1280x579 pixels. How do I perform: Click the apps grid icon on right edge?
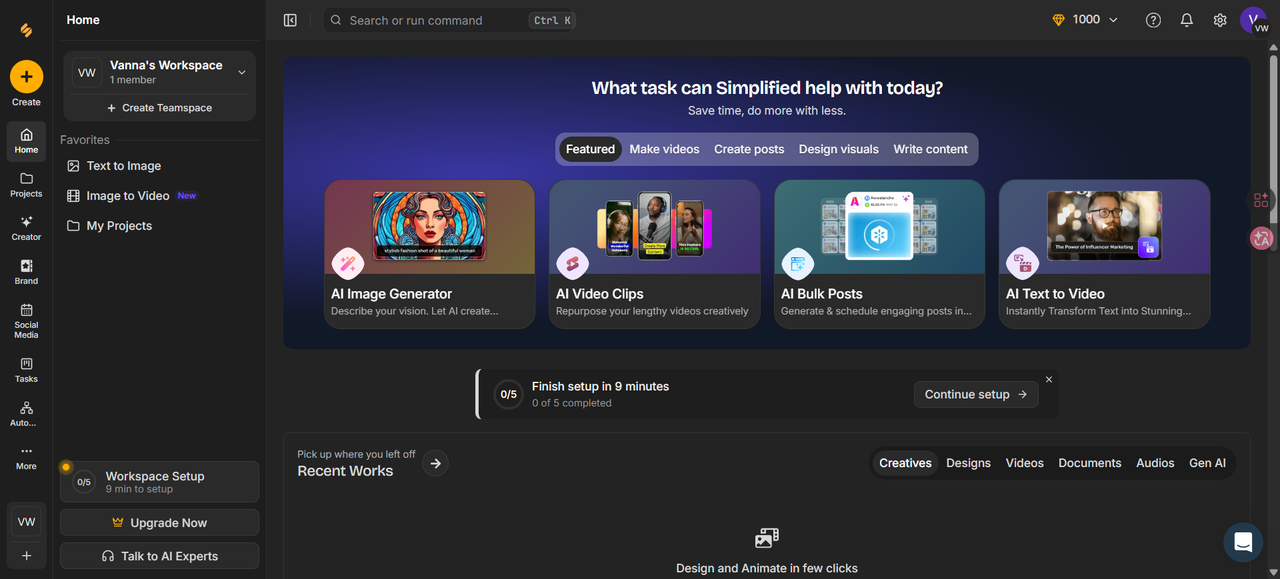pos(1260,200)
